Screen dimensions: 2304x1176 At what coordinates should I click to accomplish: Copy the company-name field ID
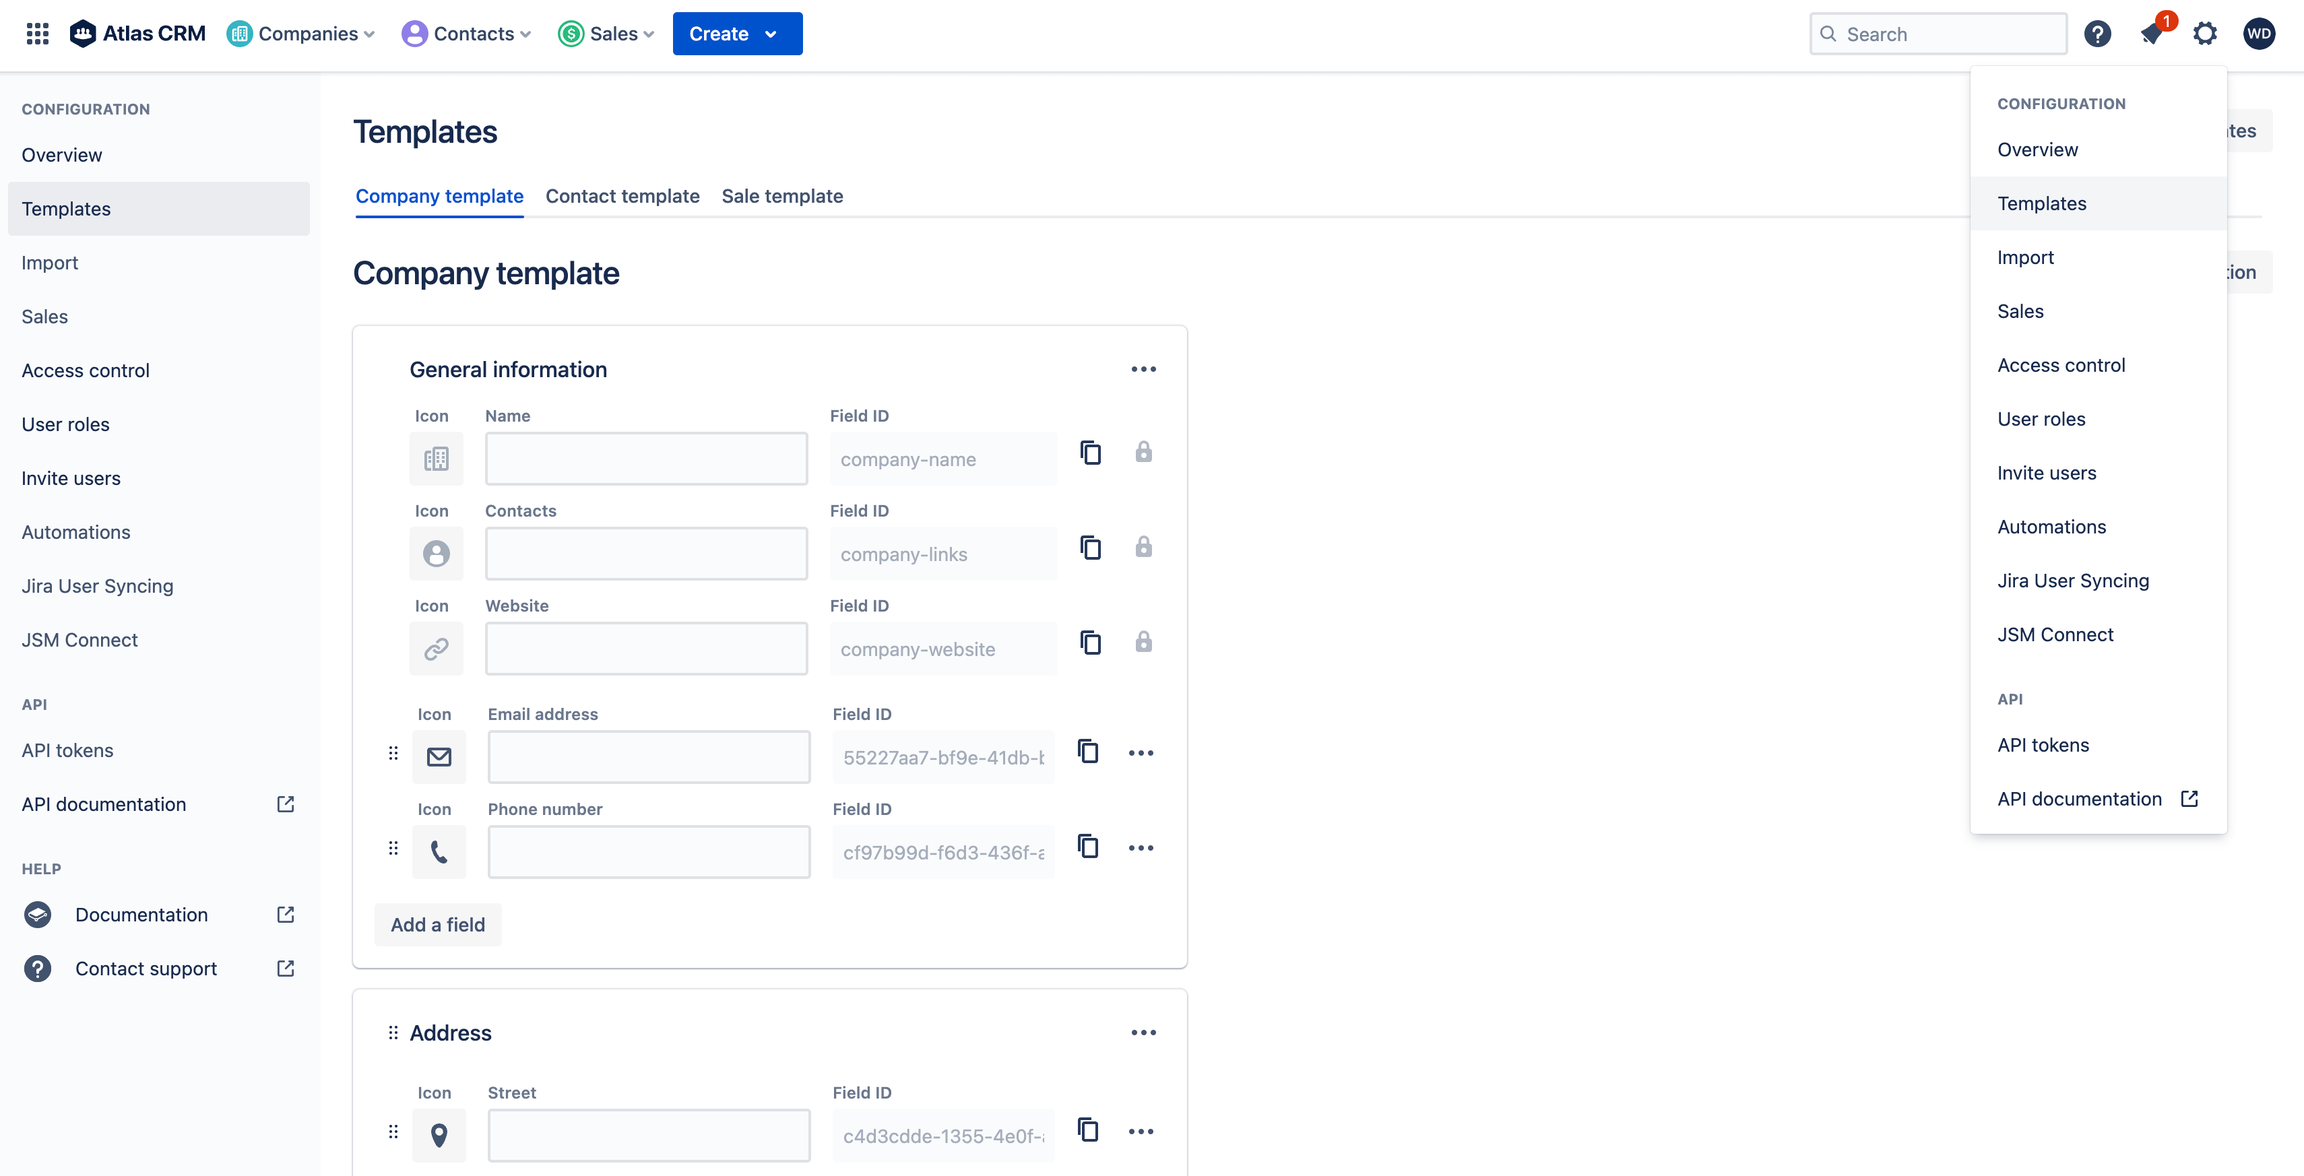(1090, 453)
